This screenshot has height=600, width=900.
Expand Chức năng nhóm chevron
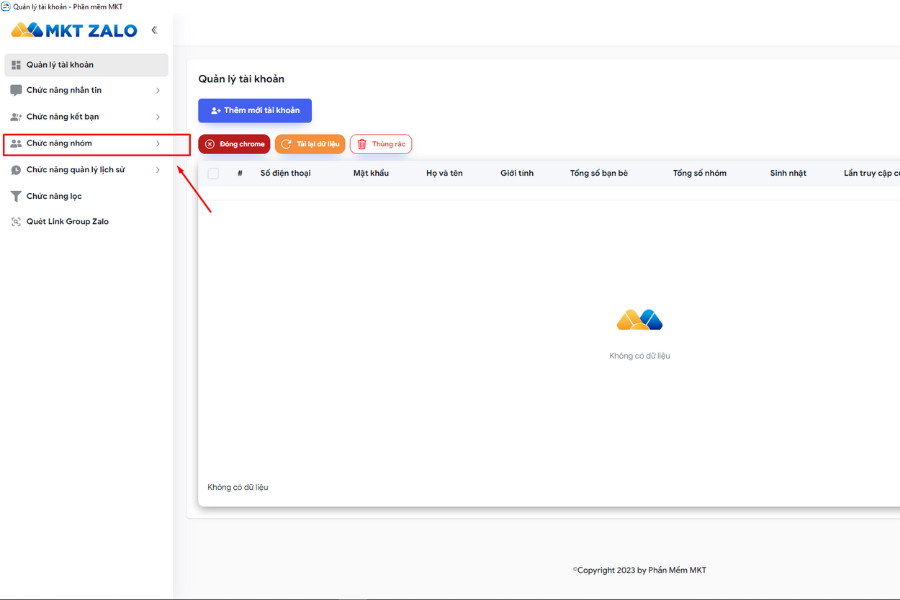pyautogui.click(x=158, y=144)
